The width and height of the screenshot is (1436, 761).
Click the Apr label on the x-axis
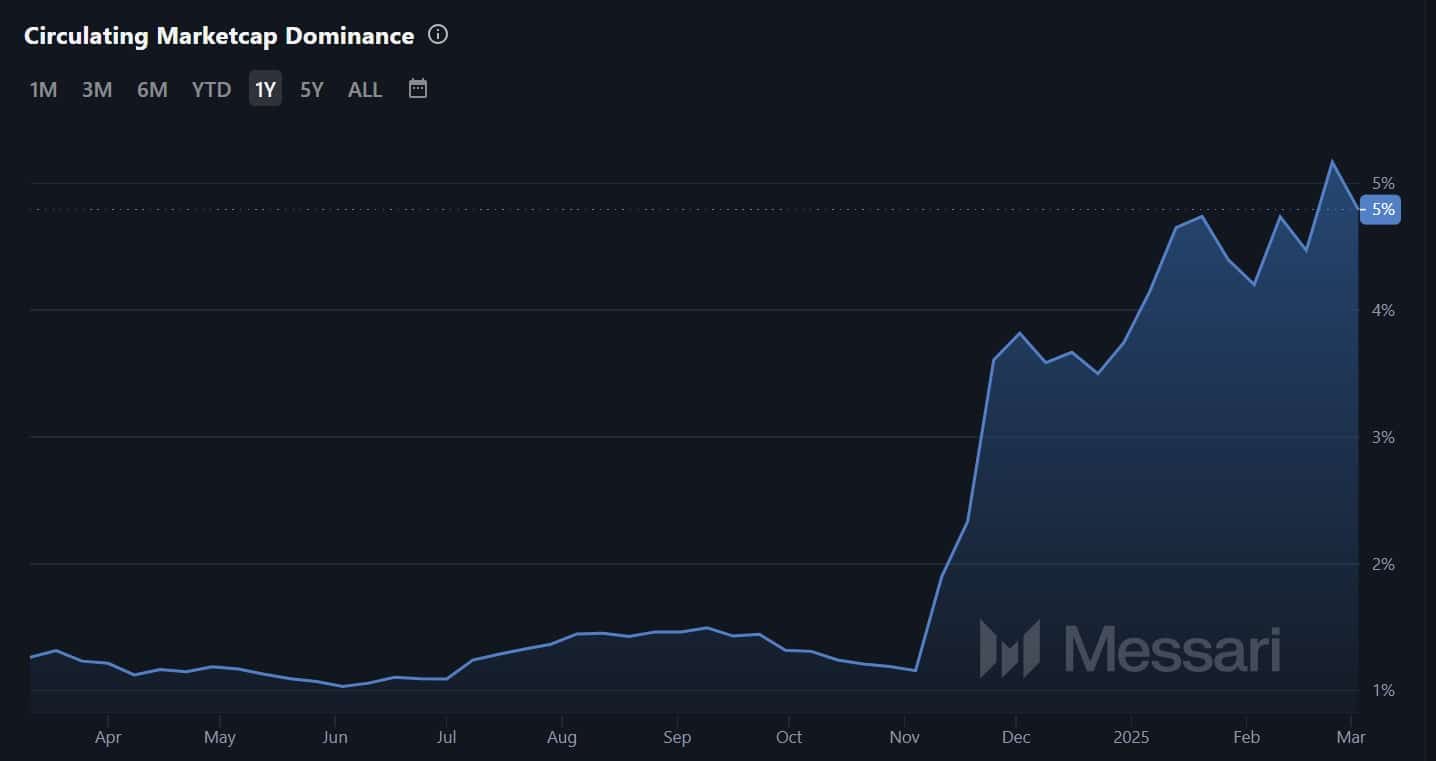coord(108,738)
